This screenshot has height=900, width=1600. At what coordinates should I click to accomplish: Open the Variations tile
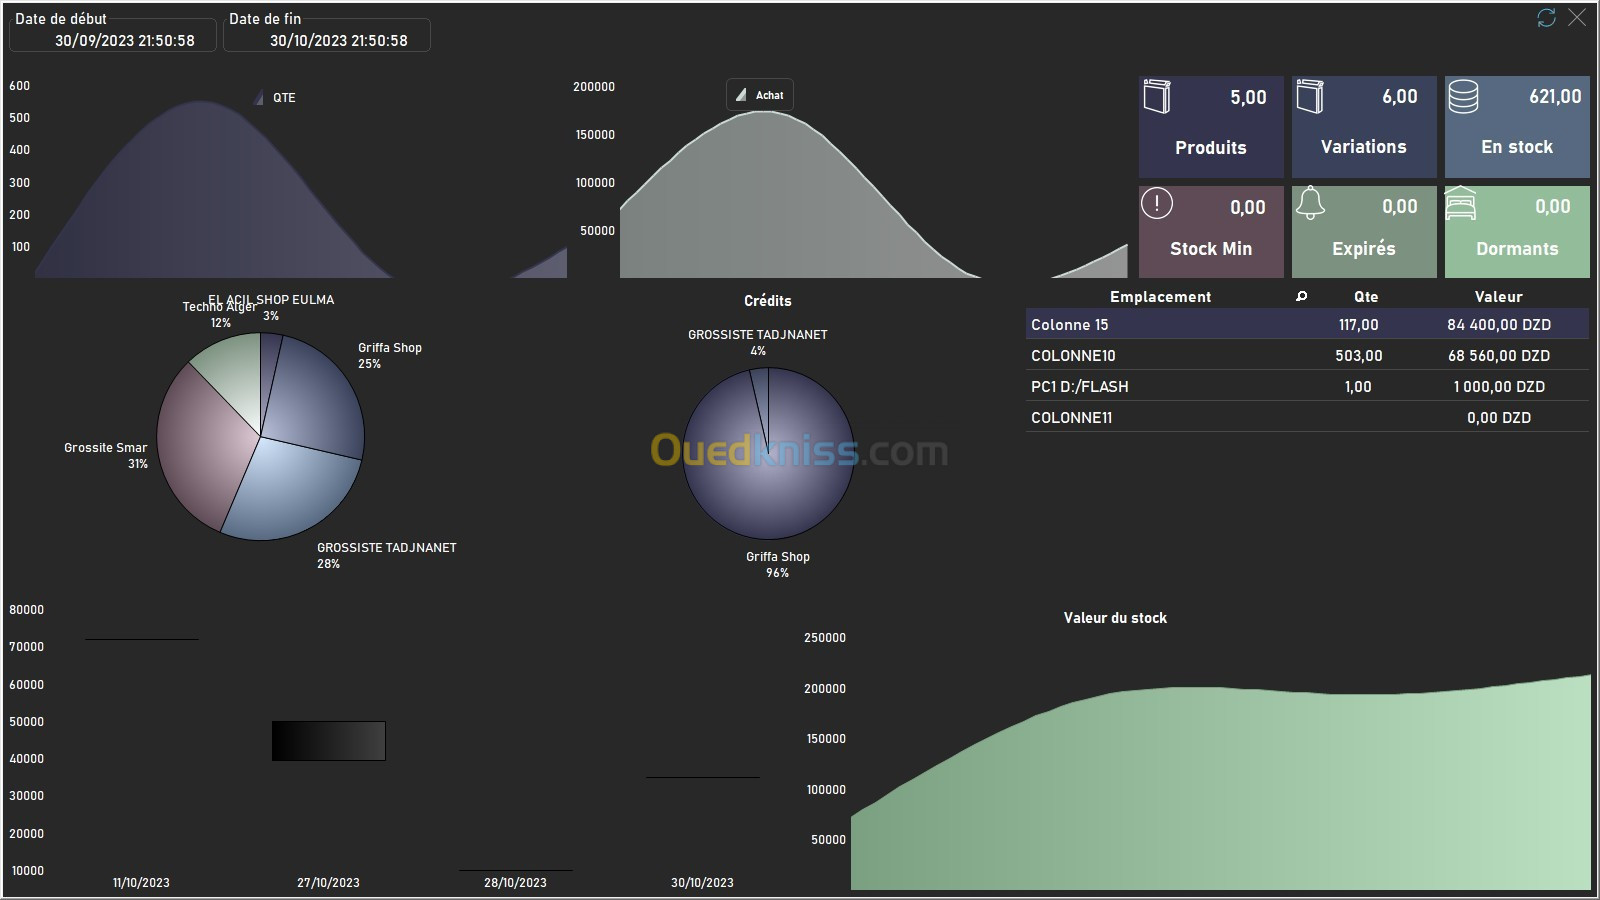point(1364,127)
